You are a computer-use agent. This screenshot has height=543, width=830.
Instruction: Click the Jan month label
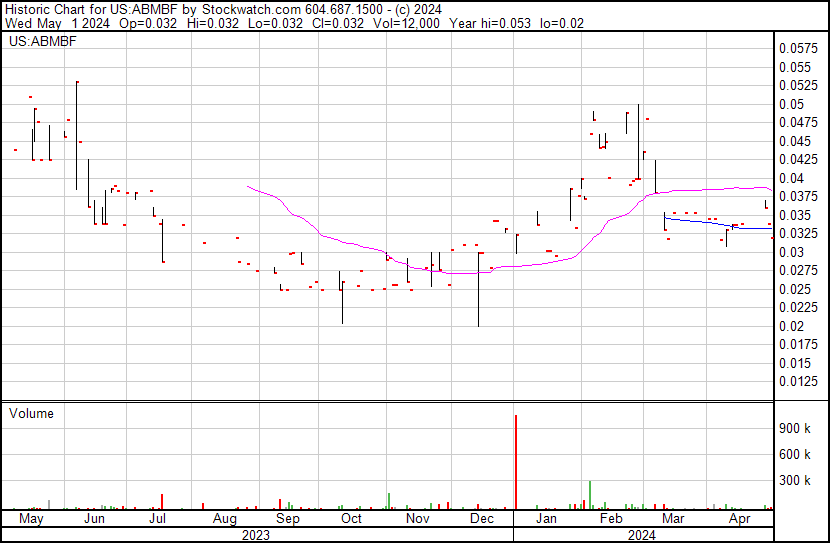click(546, 519)
